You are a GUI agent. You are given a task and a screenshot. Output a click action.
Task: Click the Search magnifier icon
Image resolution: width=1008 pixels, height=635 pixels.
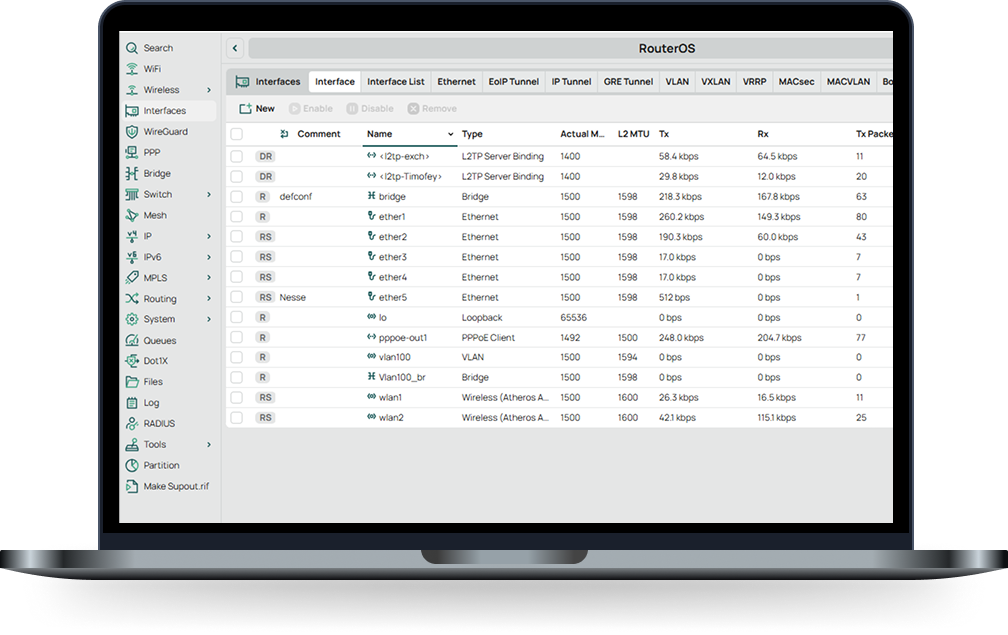pyautogui.click(x=132, y=48)
